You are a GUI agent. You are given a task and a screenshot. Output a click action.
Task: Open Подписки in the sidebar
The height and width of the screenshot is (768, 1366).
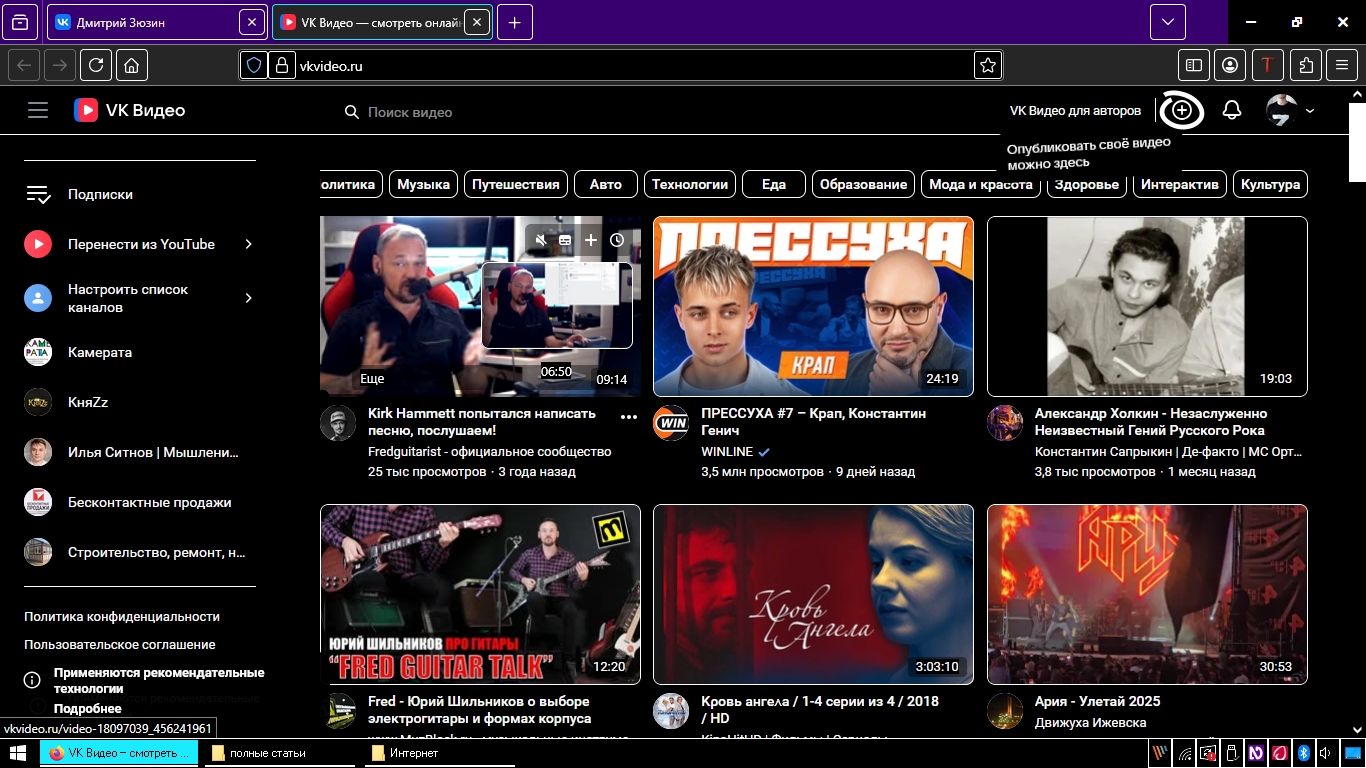[x=140, y=194]
